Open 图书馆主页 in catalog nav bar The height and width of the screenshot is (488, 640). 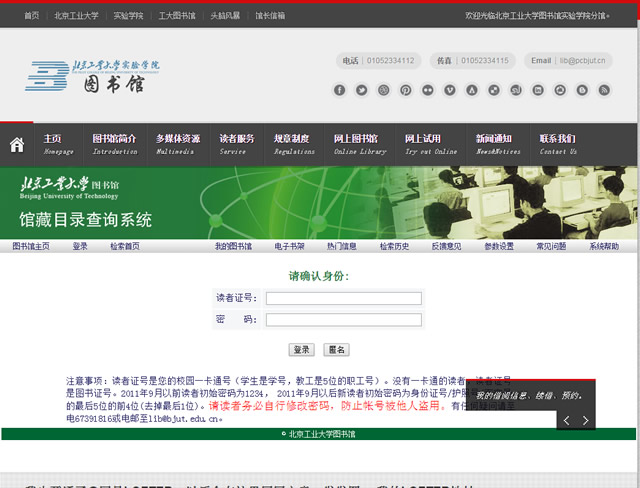(31, 246)
